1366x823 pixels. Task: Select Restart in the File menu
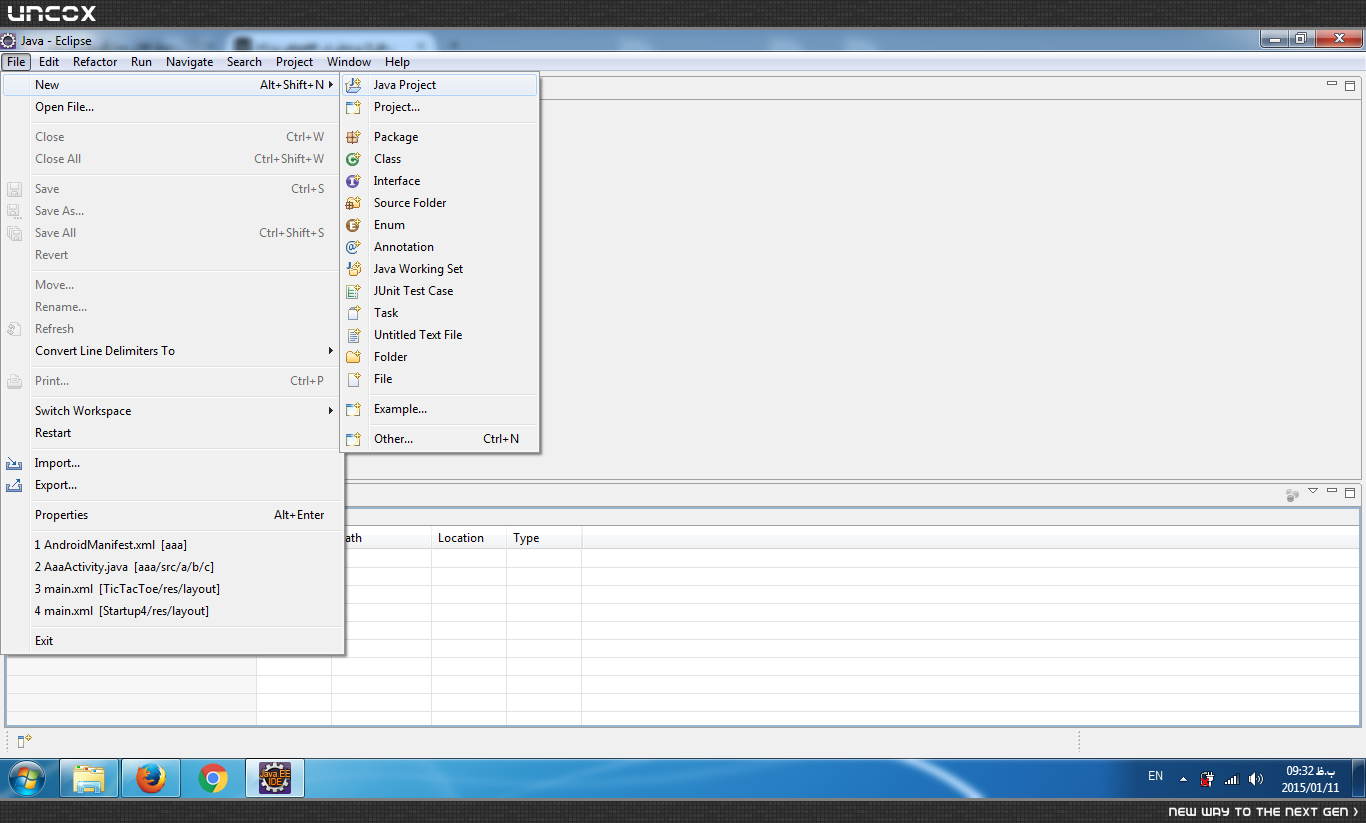point(173,433)
